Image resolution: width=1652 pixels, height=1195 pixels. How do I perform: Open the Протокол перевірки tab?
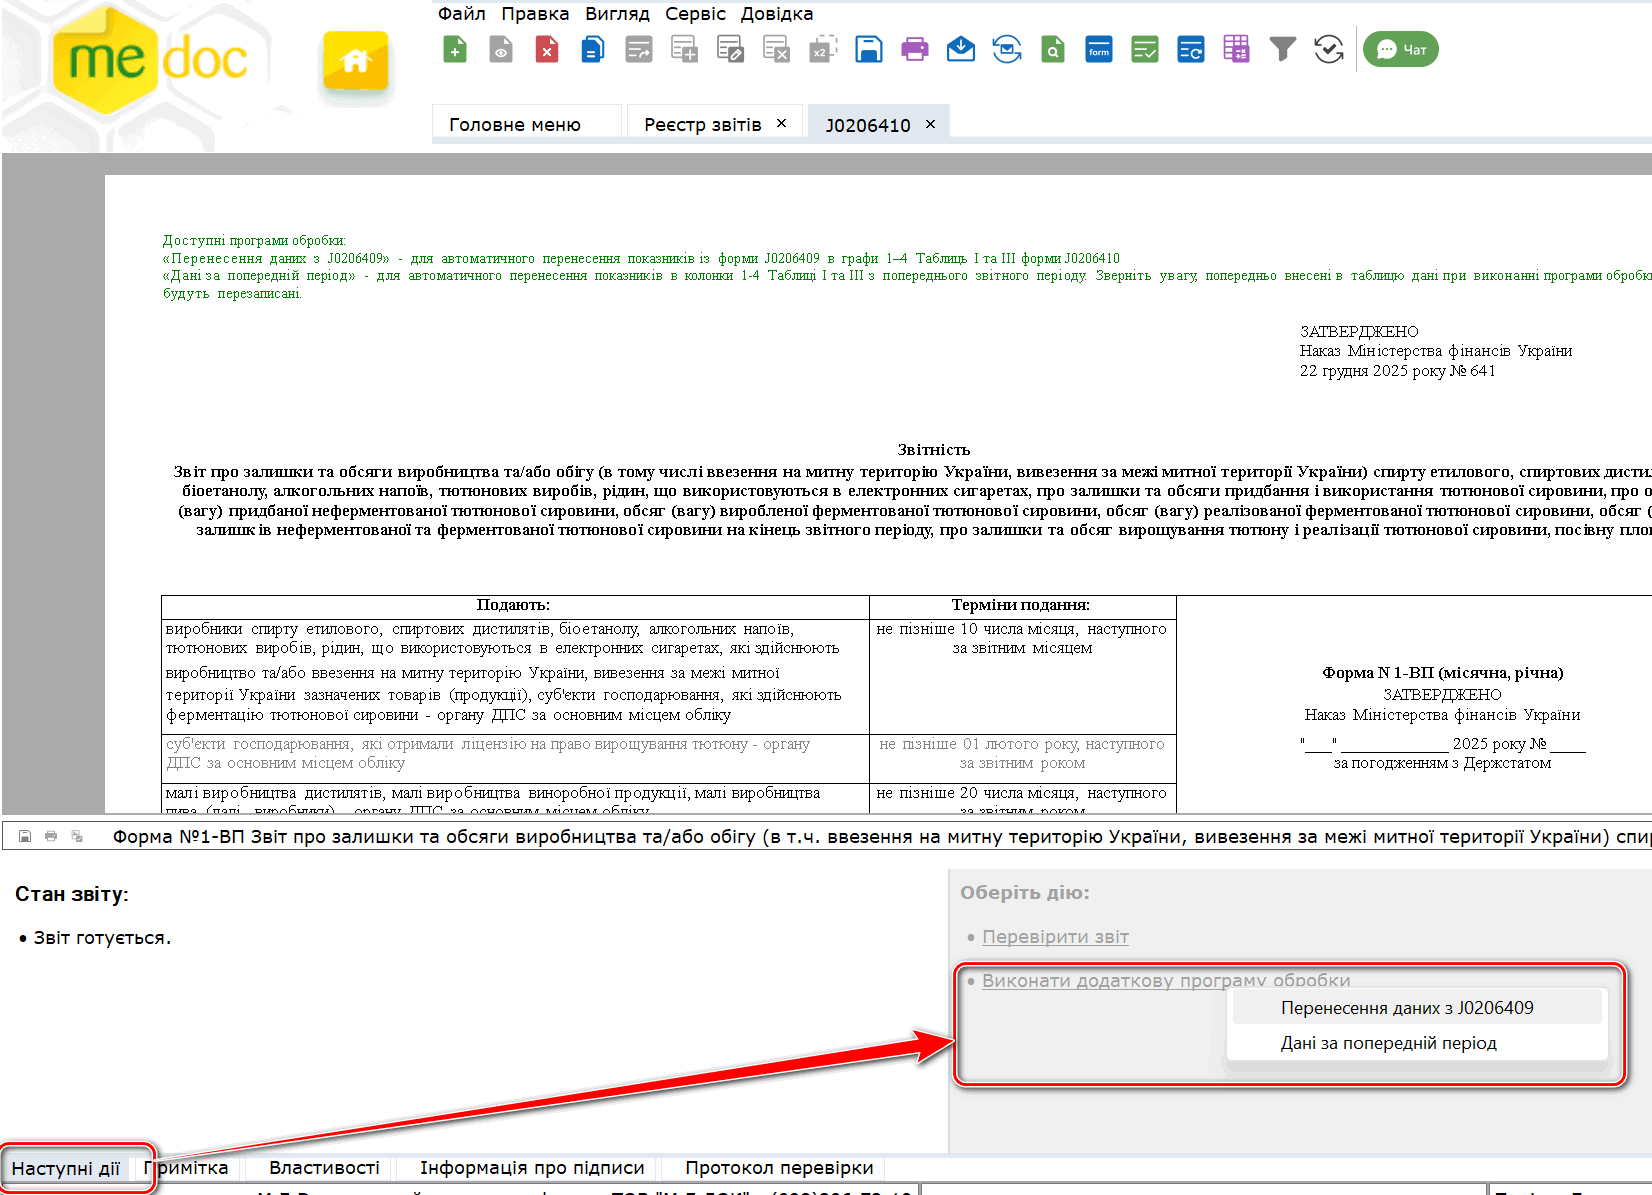click(x=779, y=1168)
